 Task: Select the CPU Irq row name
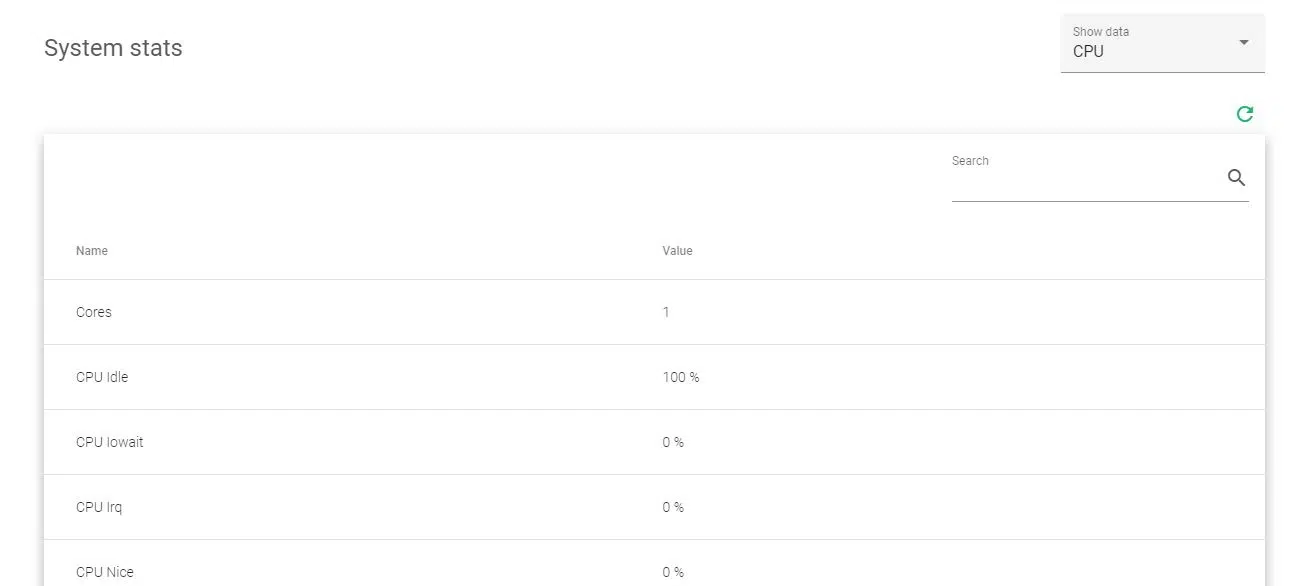pos(99,507)
